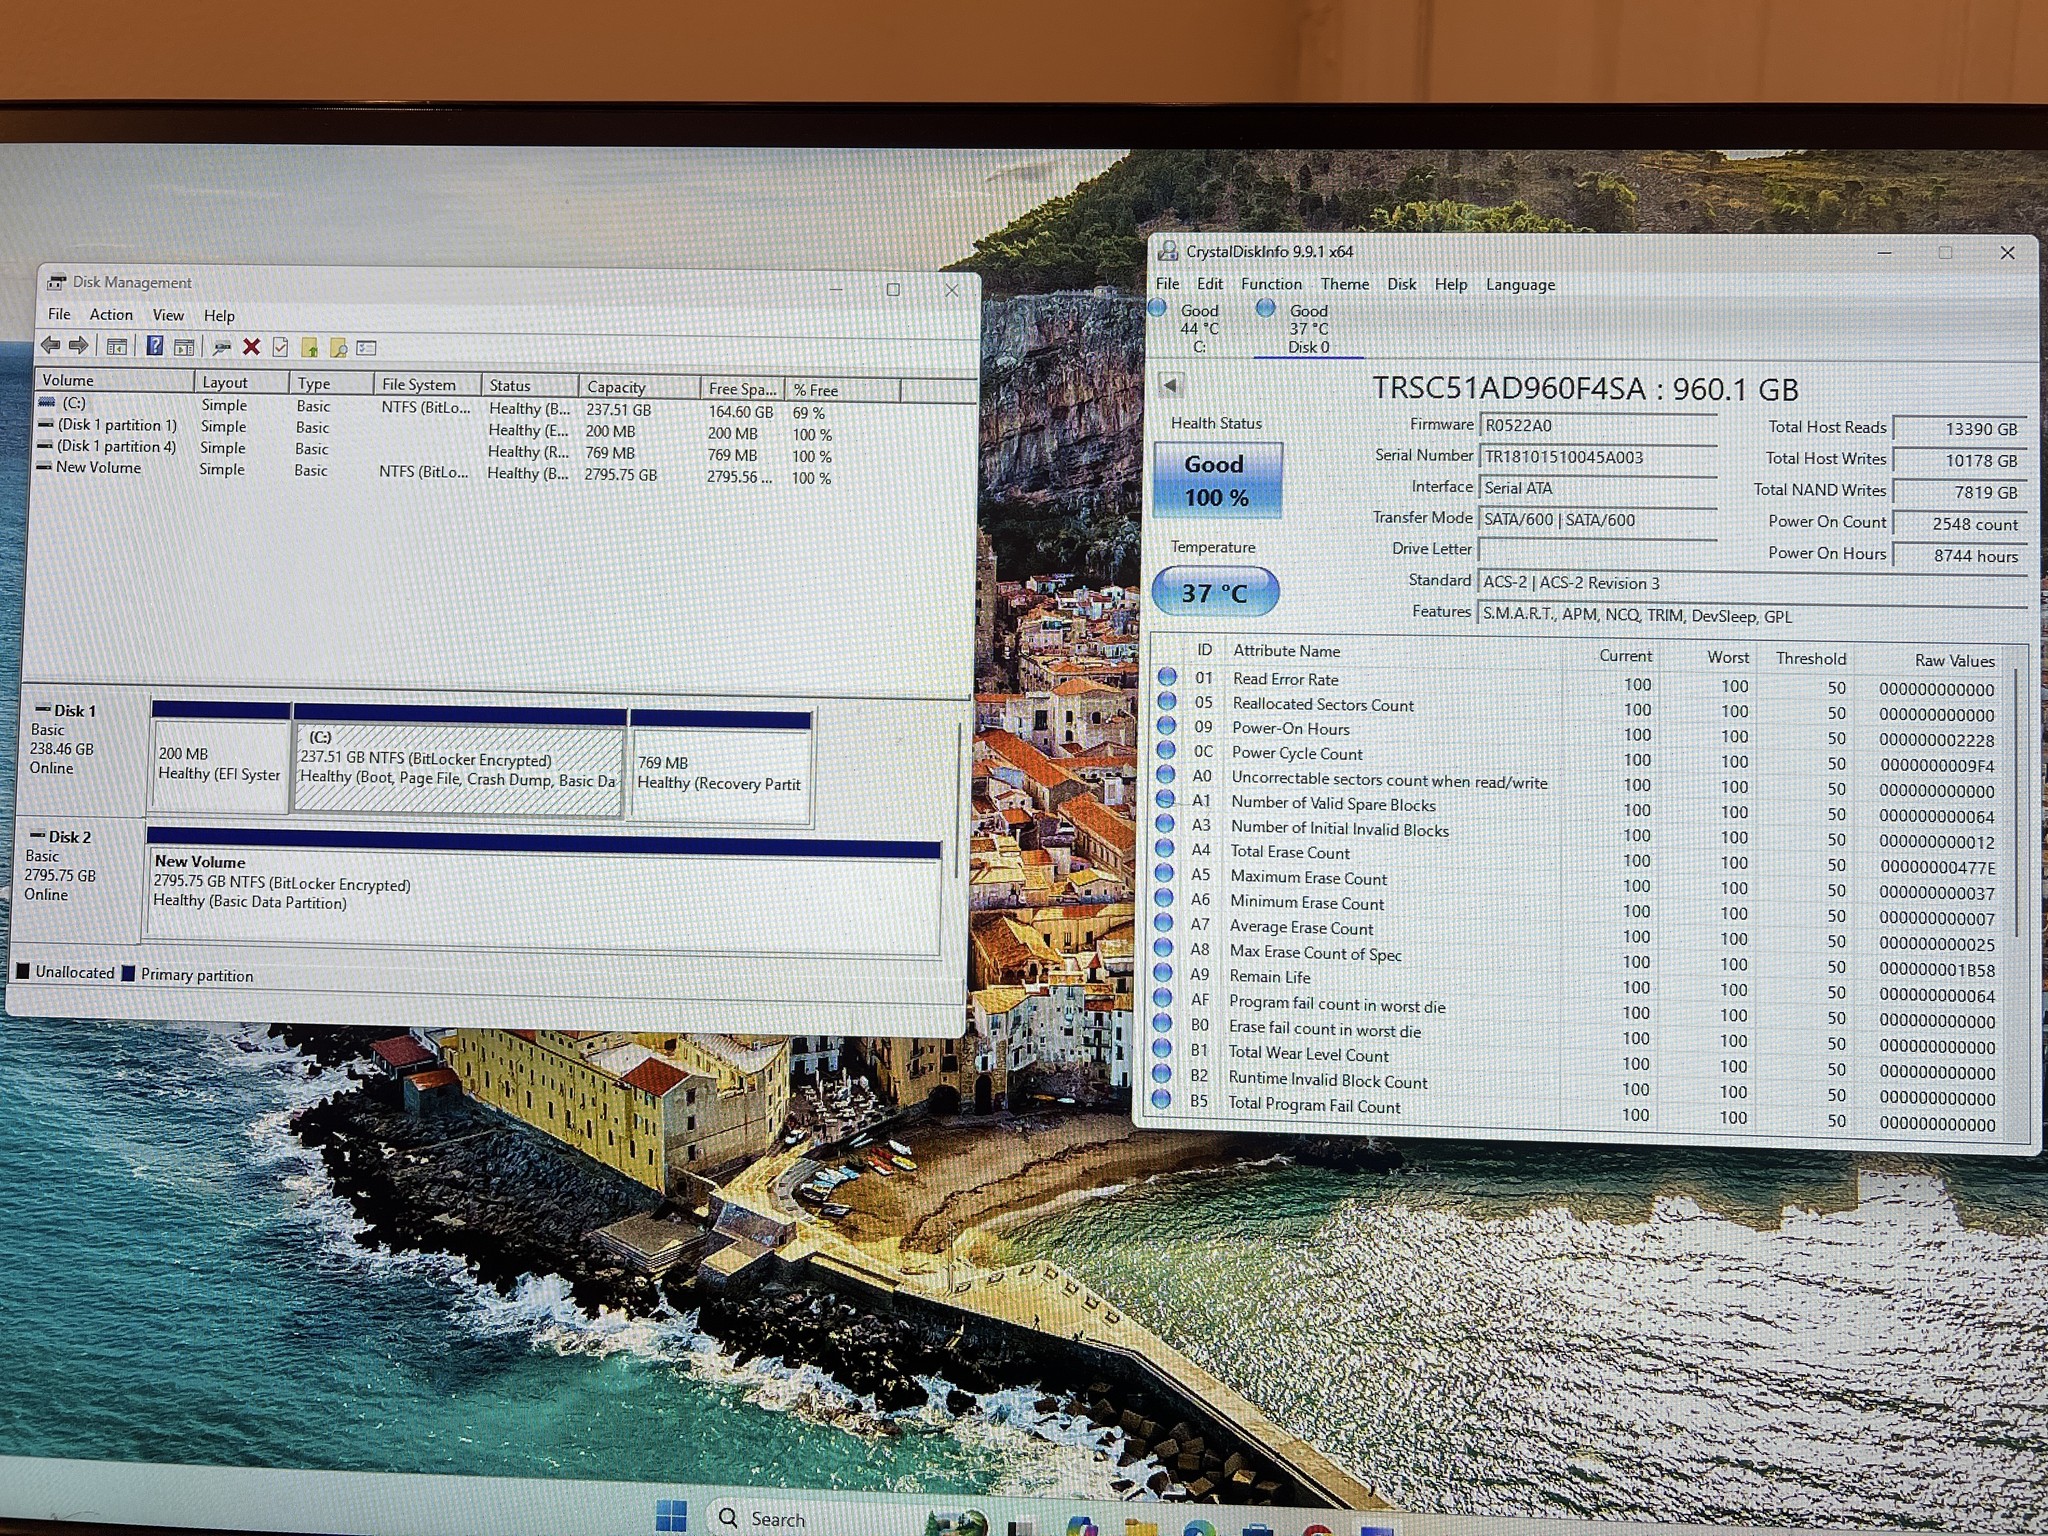Click the Primary partition legend color swatch
This screenshot has height=1536, width=2048.
click(x=128, y=973)
